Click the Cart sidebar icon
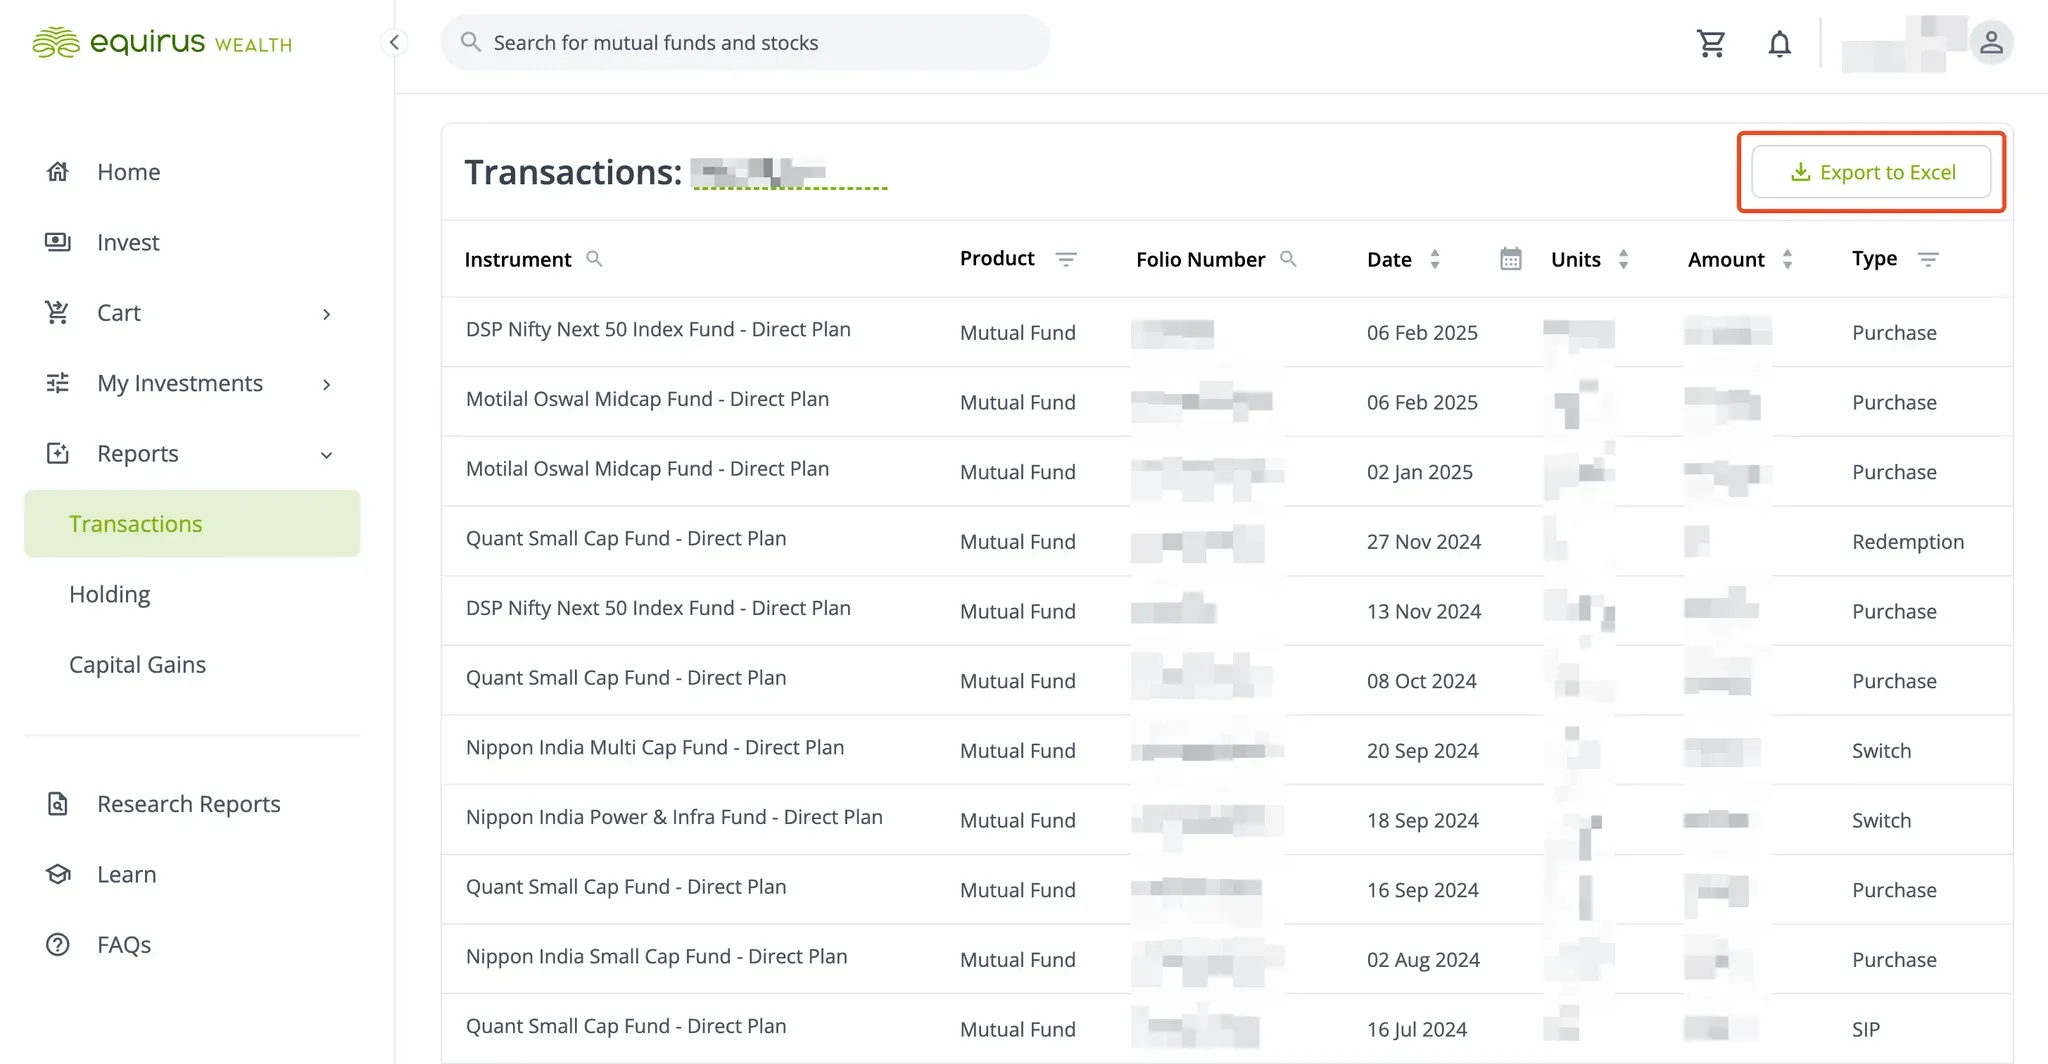2048x1064 pixels. 58,312
